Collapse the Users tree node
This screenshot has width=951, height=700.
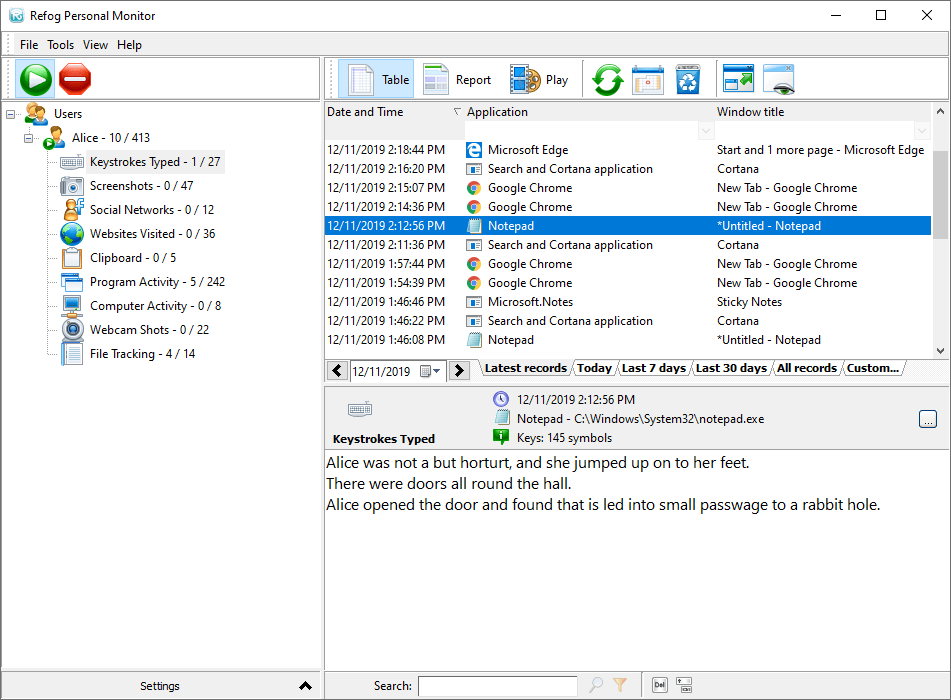10,114
